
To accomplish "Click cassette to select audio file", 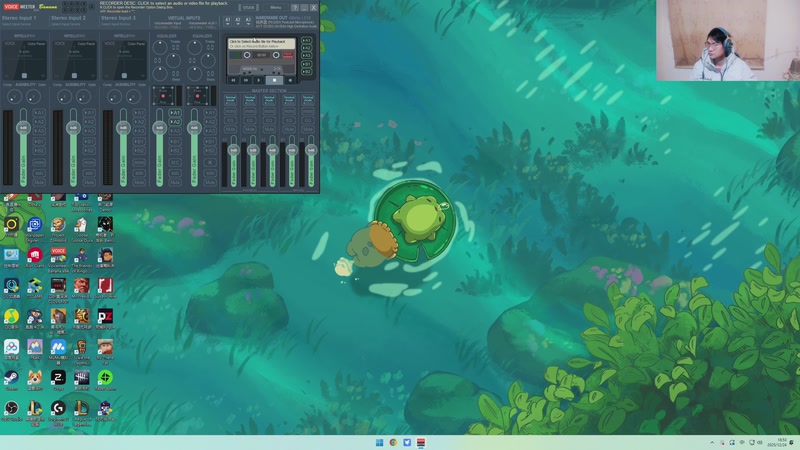I will tap(261, 44).
